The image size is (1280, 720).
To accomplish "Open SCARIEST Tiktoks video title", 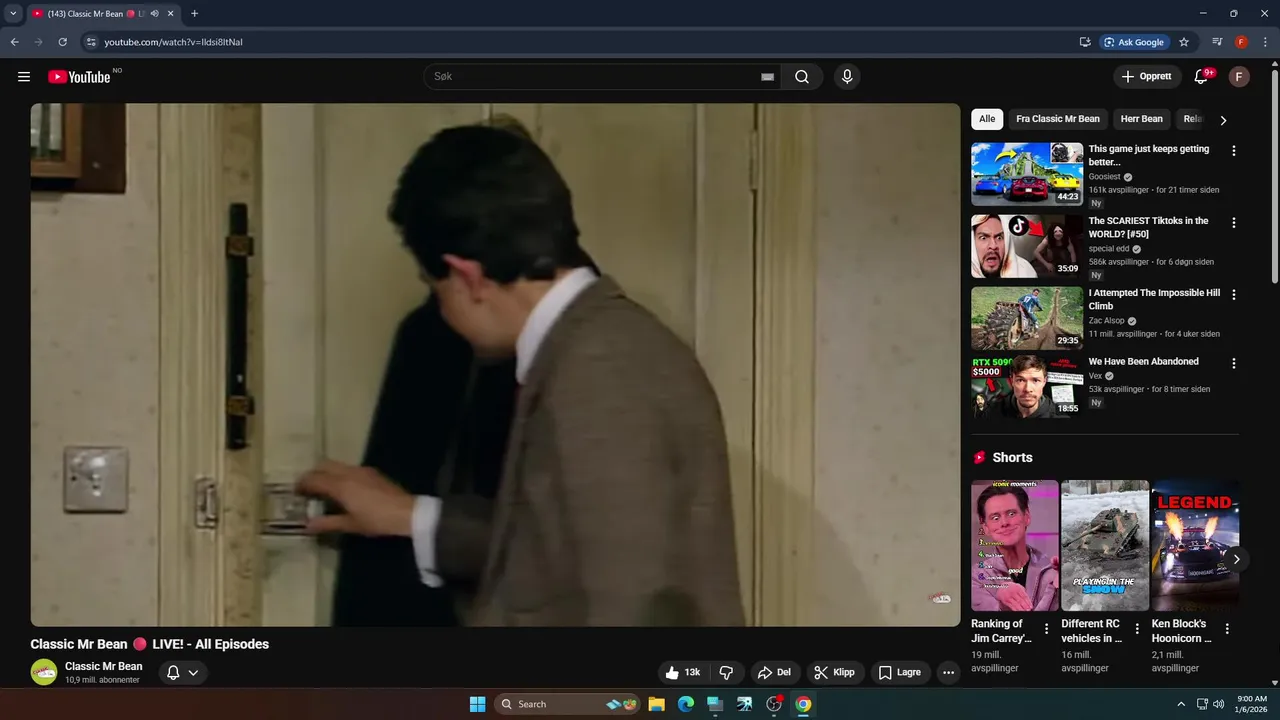I will (x=1148, y=227).
